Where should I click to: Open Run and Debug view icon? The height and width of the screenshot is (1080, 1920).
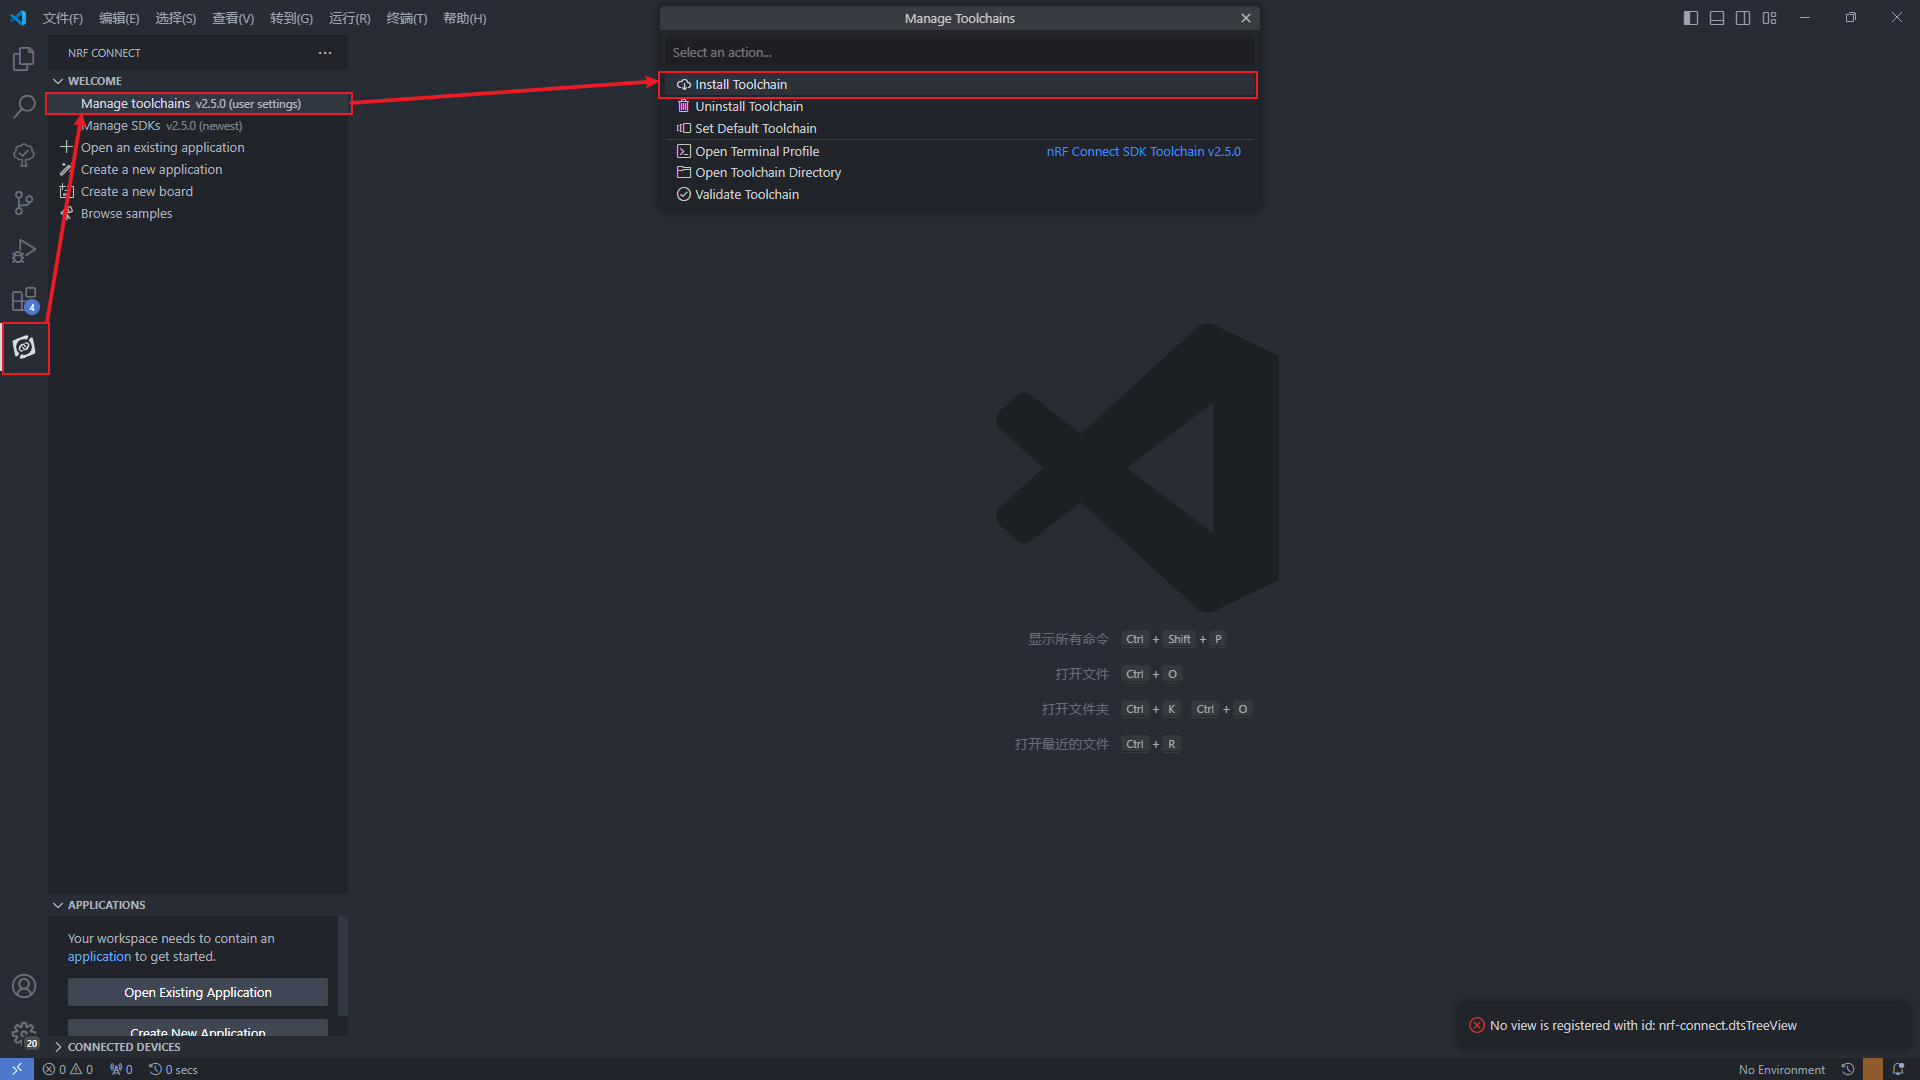[24, 251]
